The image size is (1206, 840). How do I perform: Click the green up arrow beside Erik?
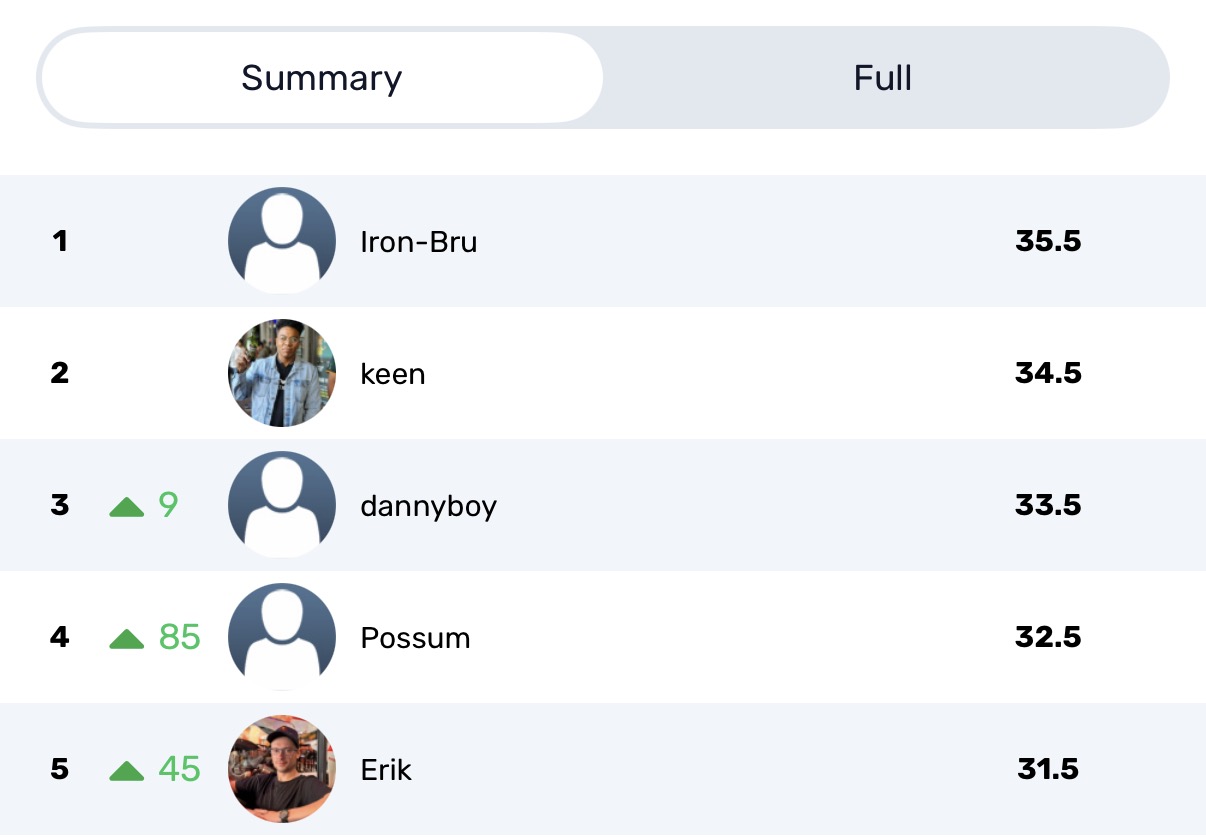127,771
